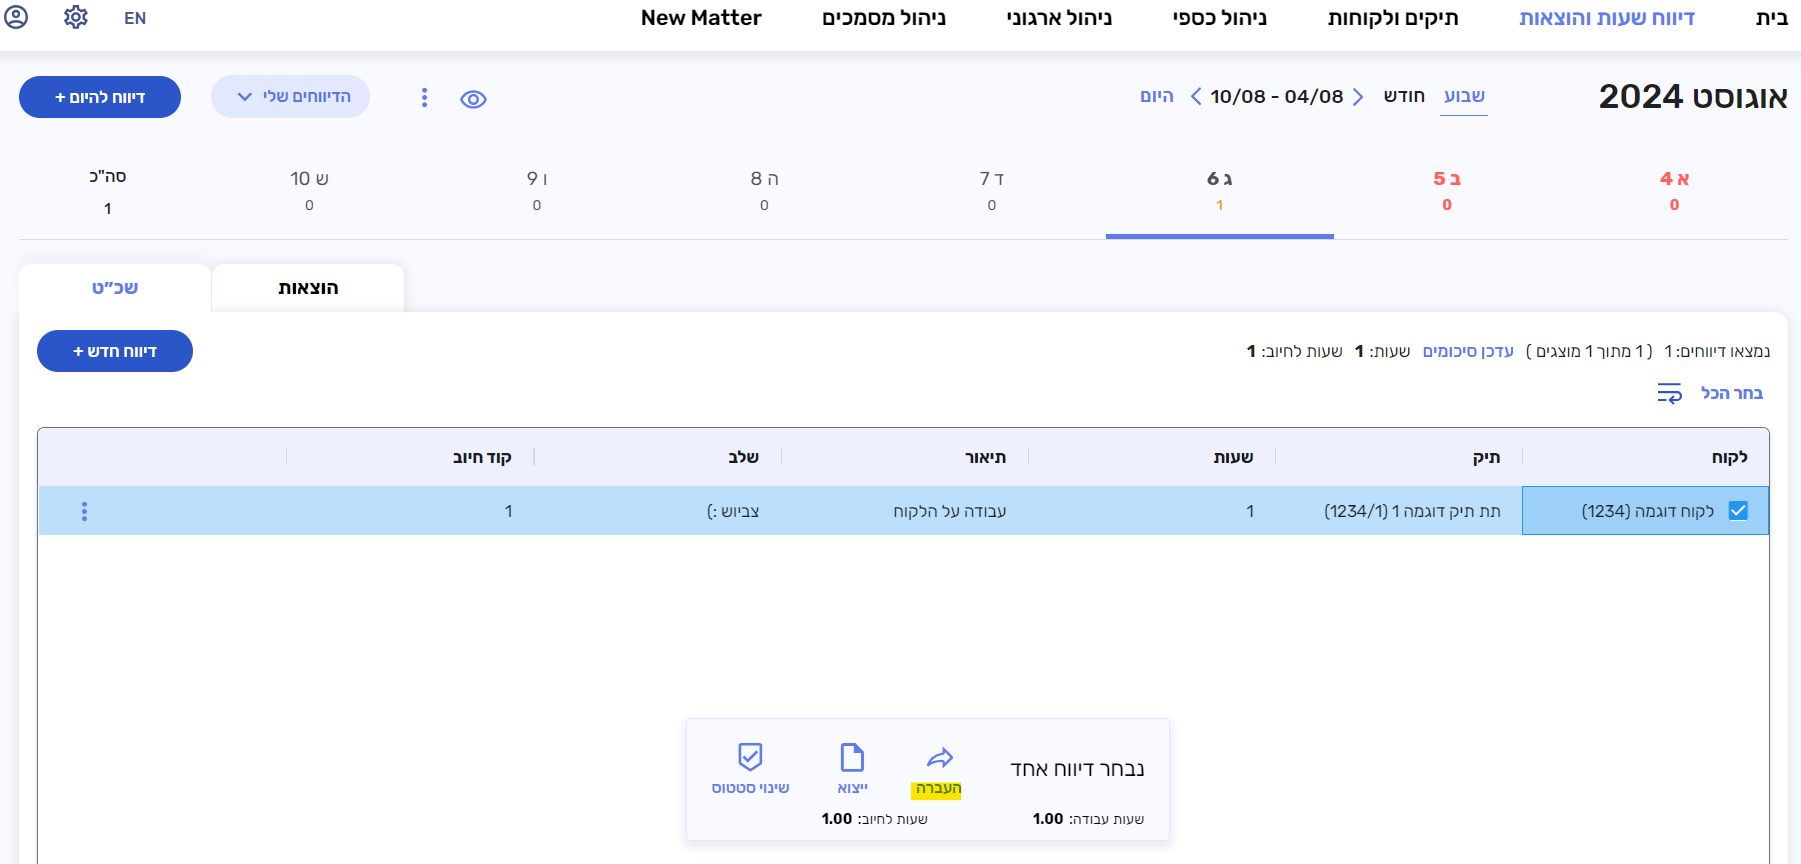Image resolution: width=1801 pixels, height=864 pixels.
Task: Click the העברה (transfer) arrow icon
Action: click(939, 758)
